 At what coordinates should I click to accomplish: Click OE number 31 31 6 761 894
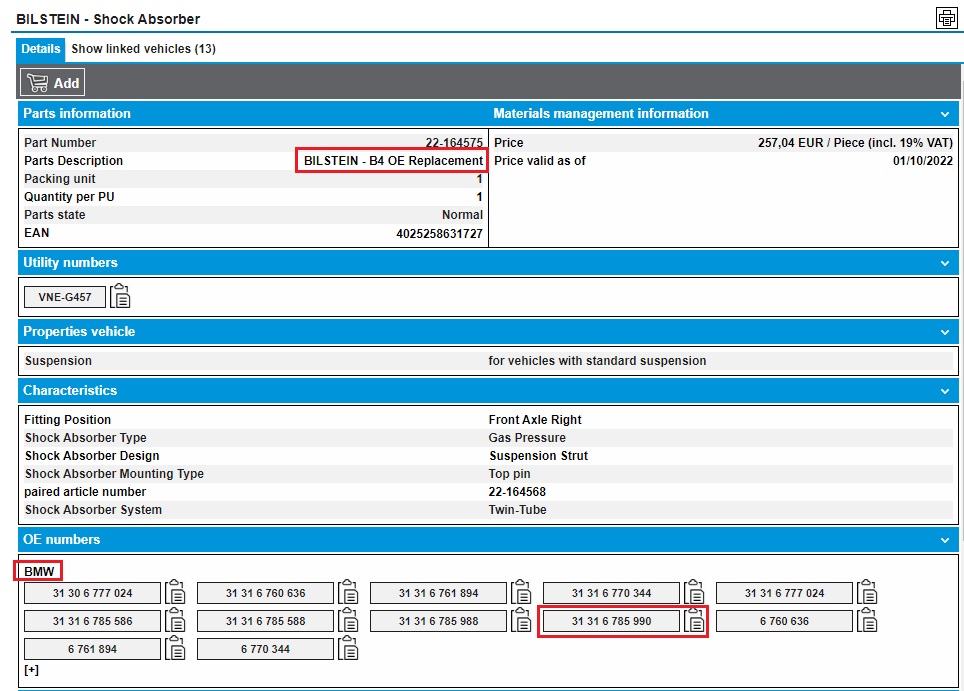438,593
